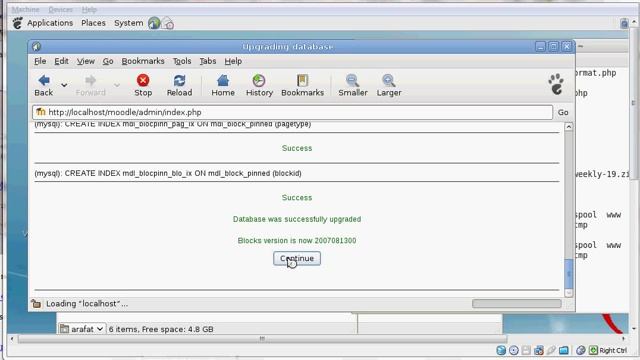Click the GNOME foot logo in panel
Image resolution: width=640 pixels, height=360 pixels.
click(17, 23)
